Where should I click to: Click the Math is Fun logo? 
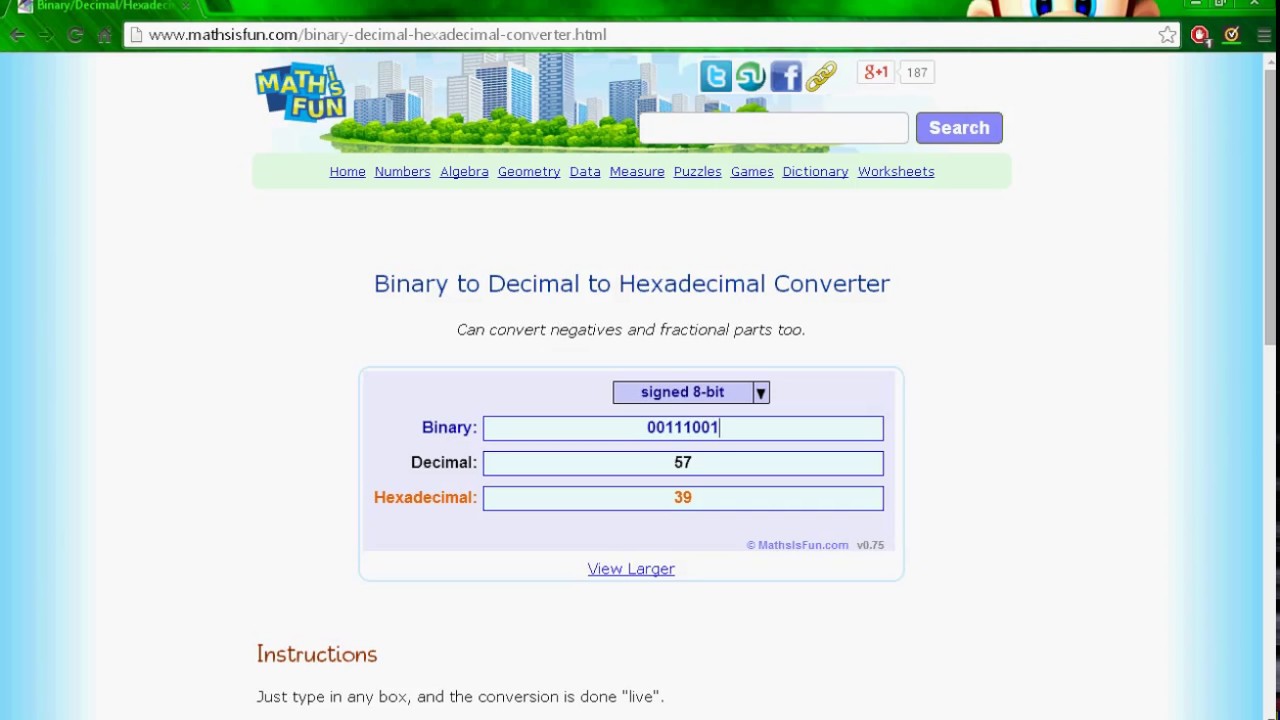point(301,93)
